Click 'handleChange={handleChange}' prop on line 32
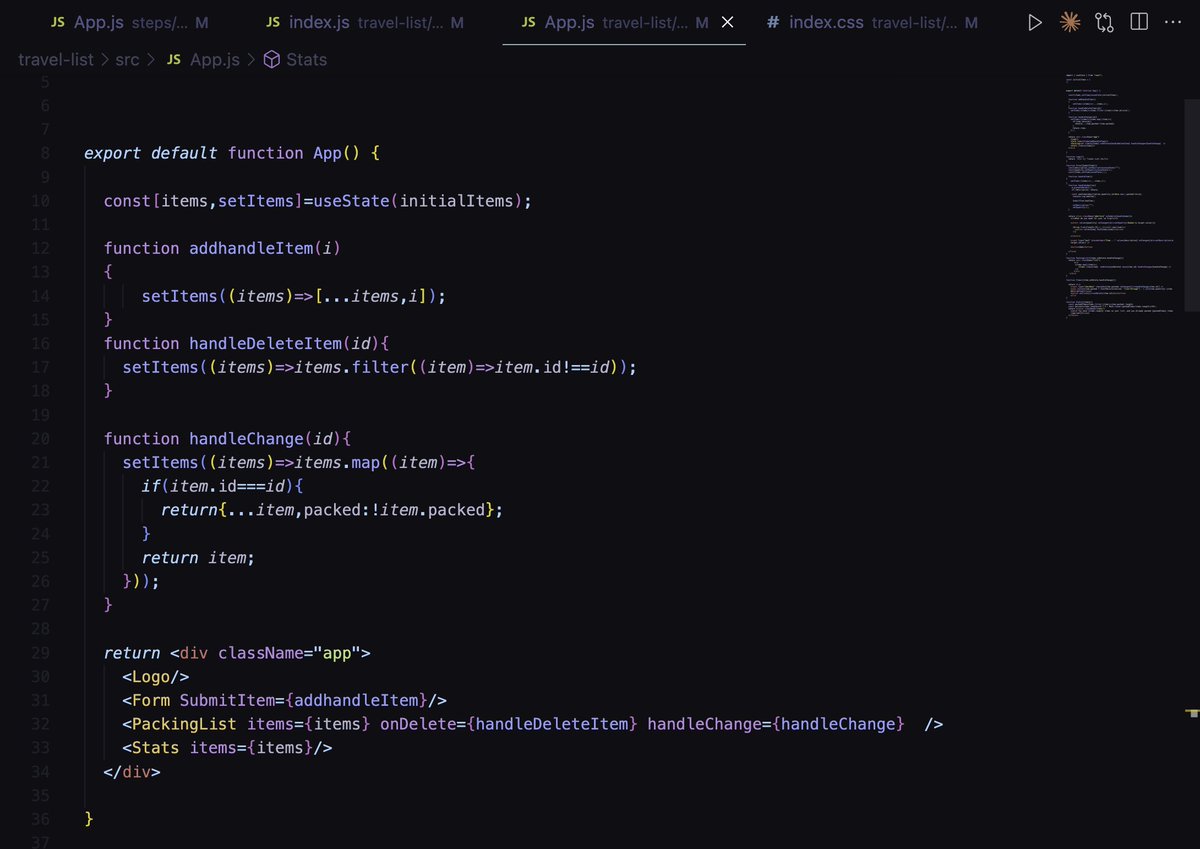Screen dimensions: 1200x849 (776, 724)
